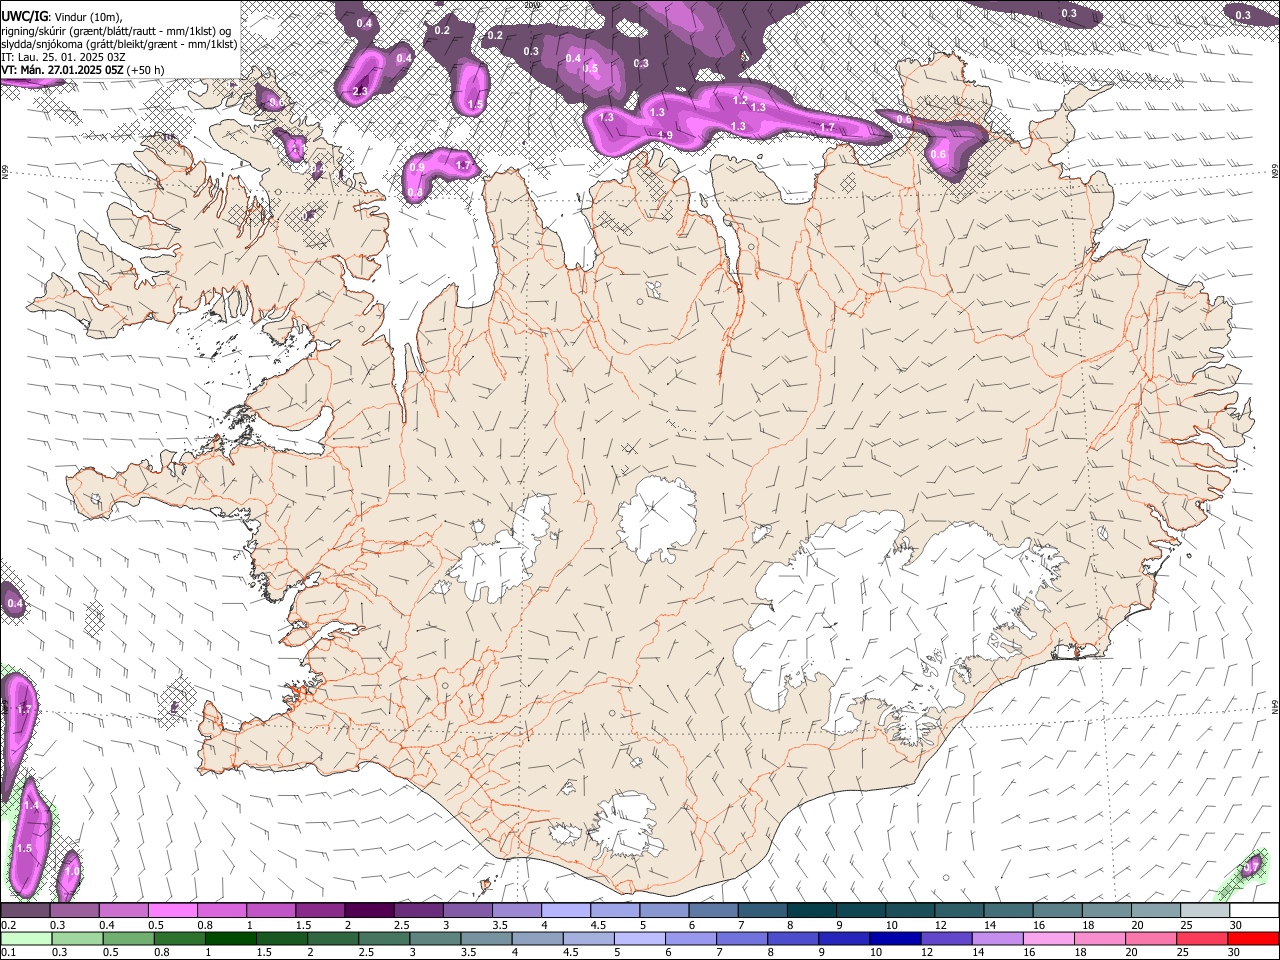Click the "1.0" snowfall value at the bottom left
The height and width of the screenshot is (960, 1280).
coord(71,871)
